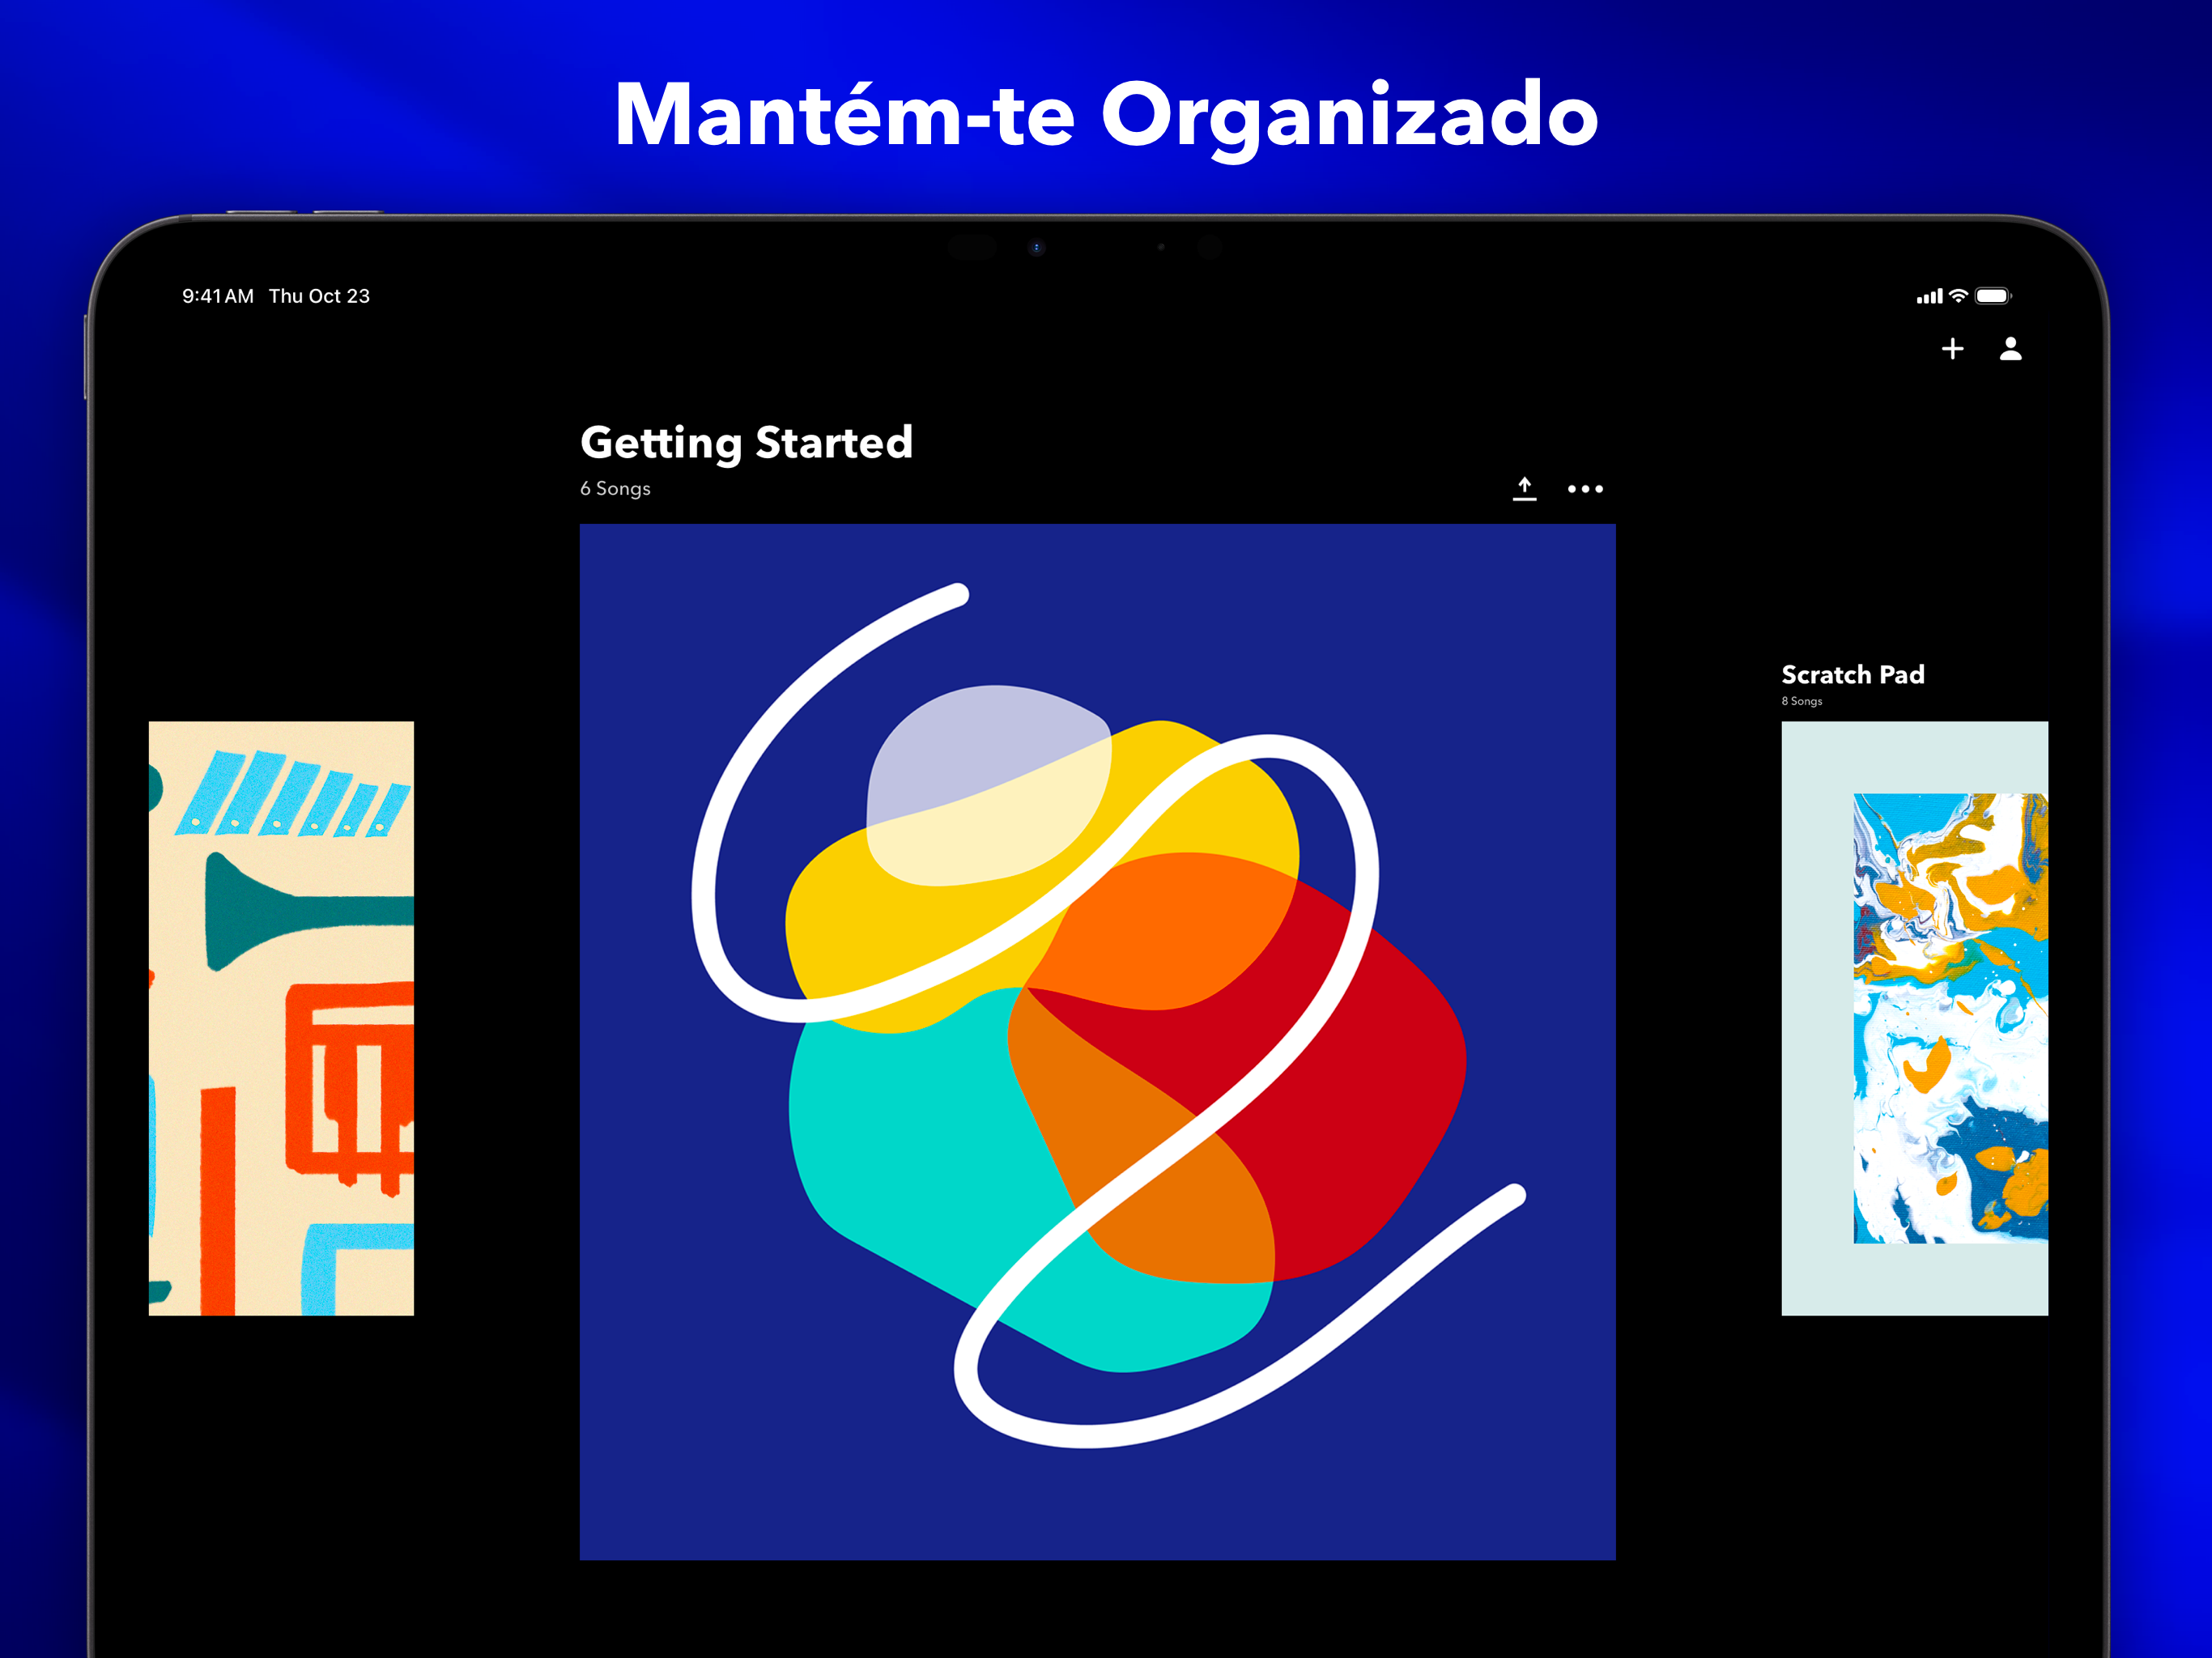The image size is (2212, 1658).
Task: Tap the Thu Oct 23 date
Action: (x=319, y=296)
